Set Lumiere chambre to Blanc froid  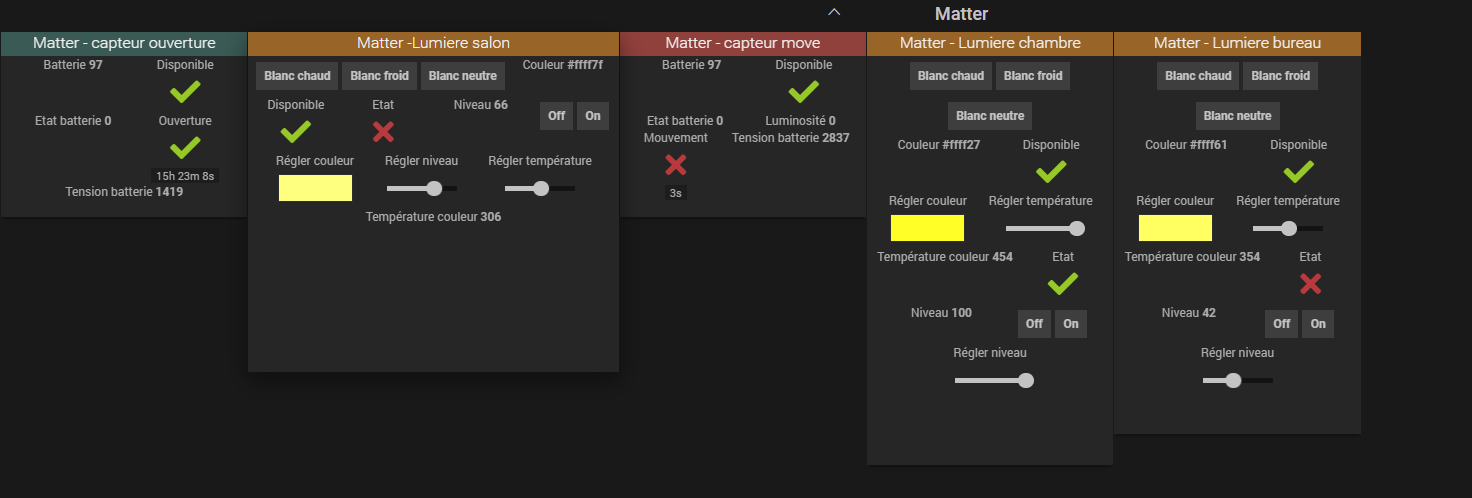coord(1033,76)
